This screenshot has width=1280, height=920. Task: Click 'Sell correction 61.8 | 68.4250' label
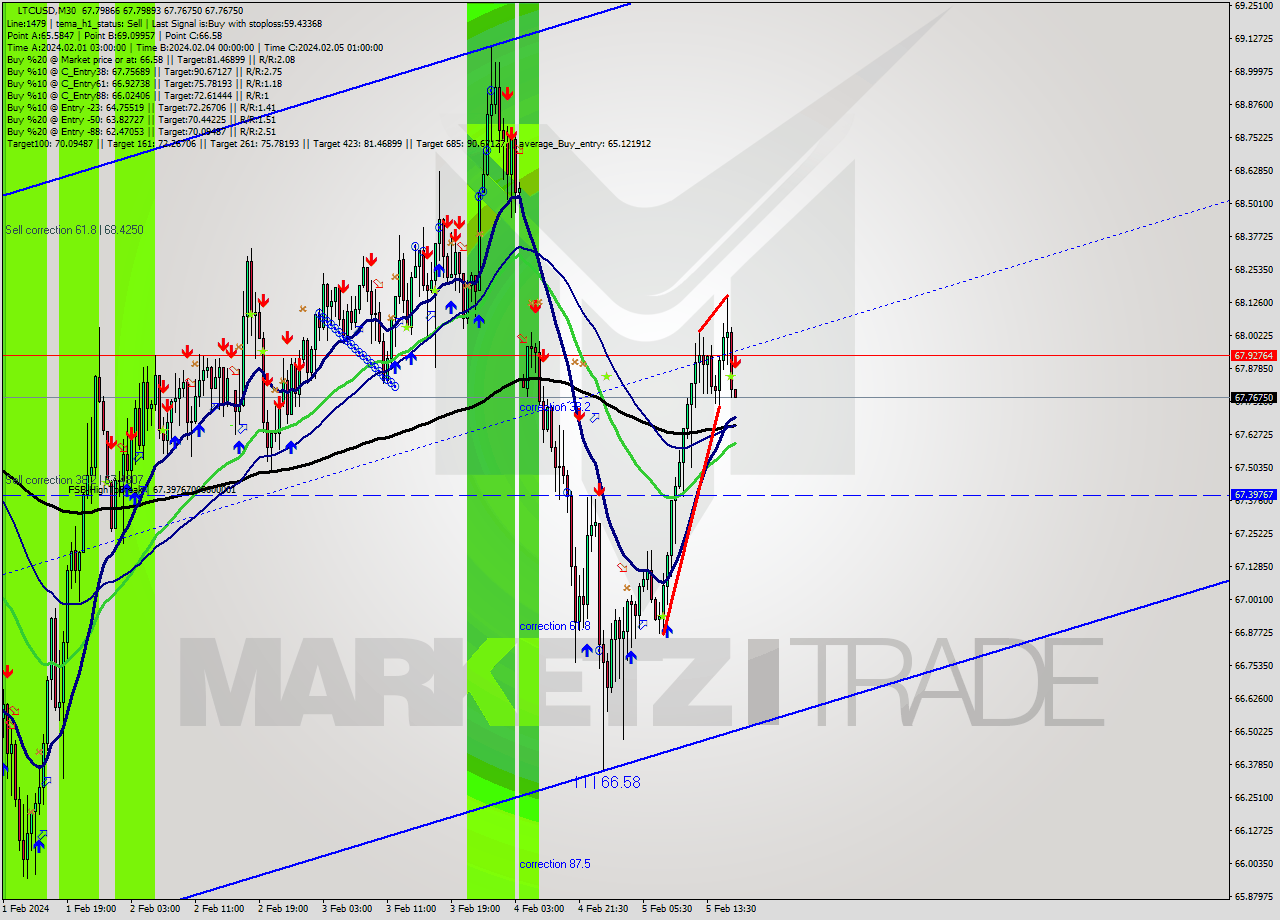coord(74,230)
